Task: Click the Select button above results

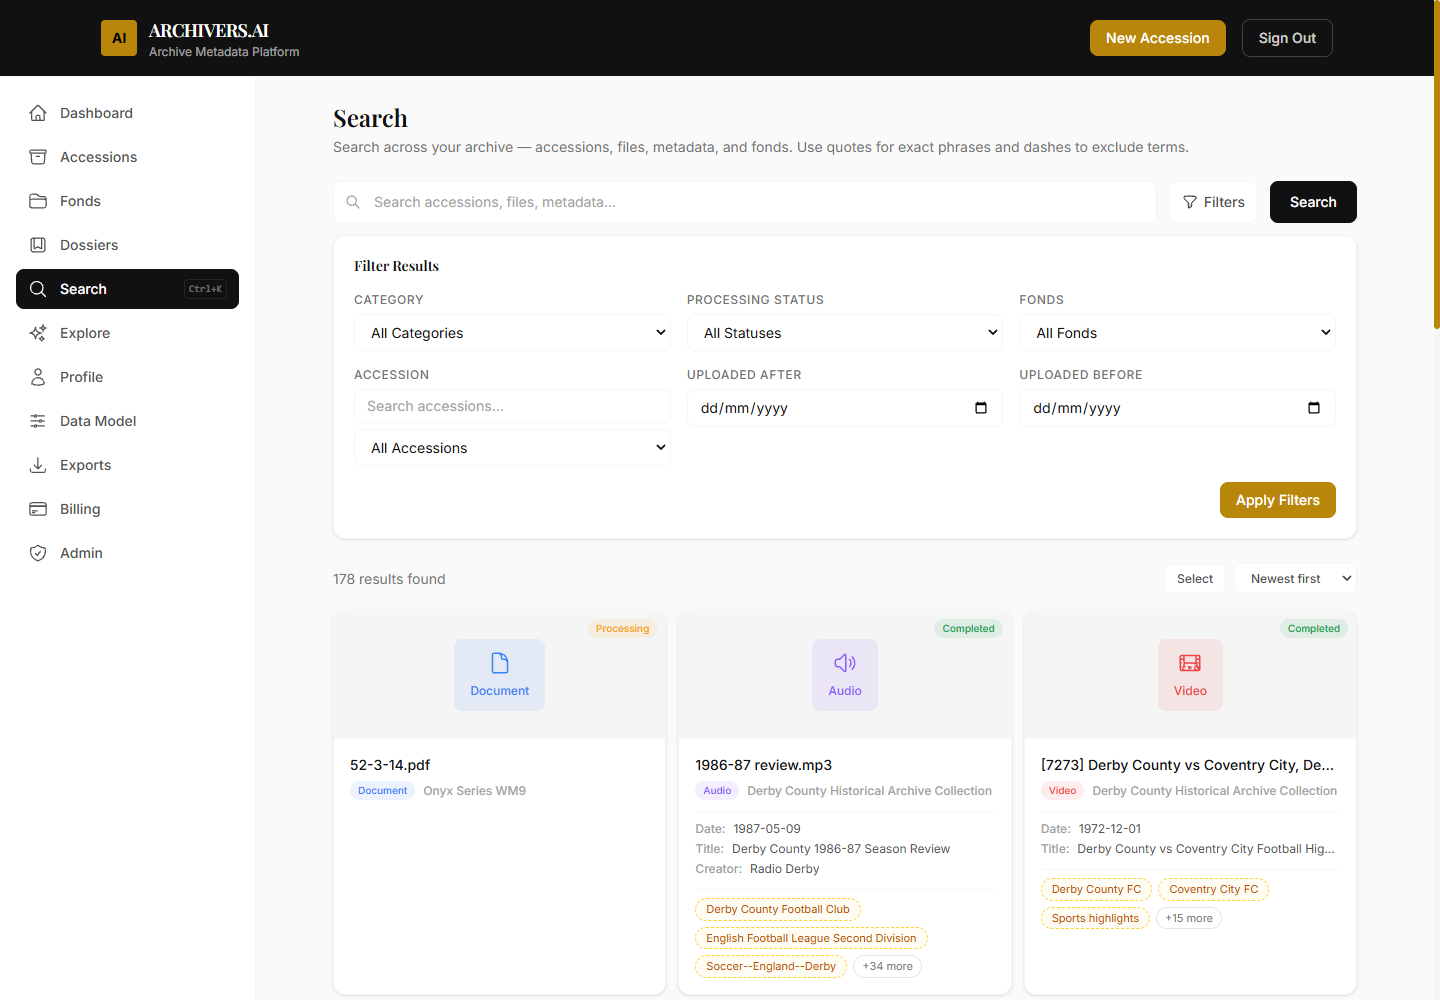Action: 1195,579
